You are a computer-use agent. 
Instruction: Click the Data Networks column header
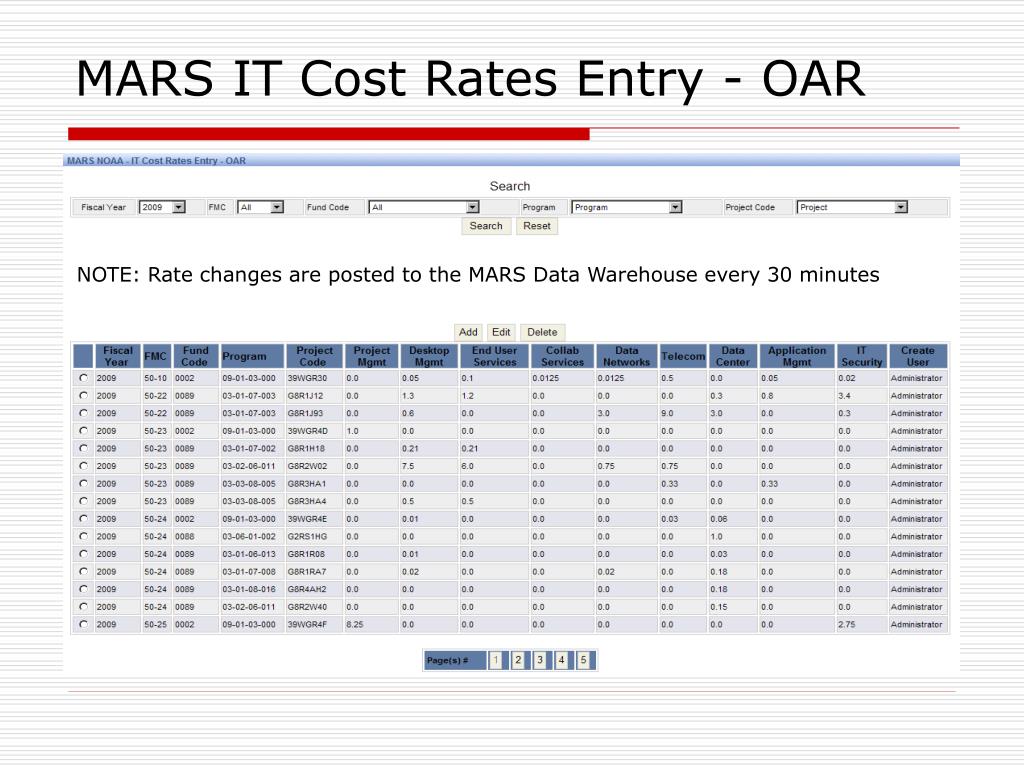(x=626, y=356)
